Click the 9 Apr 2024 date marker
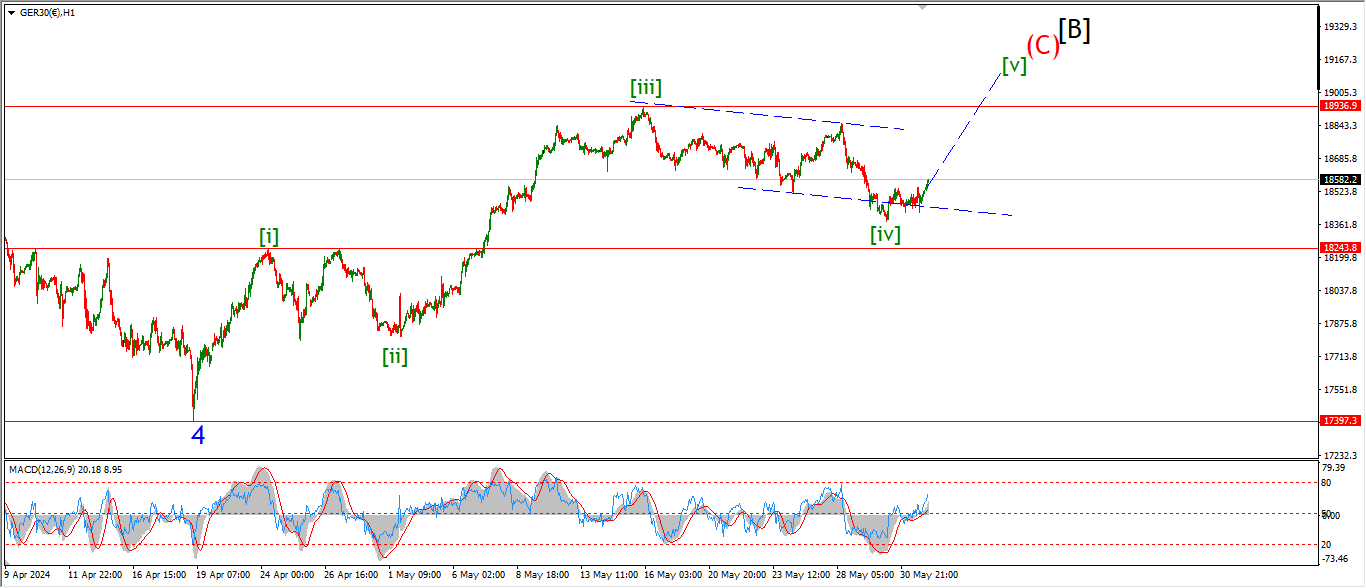 (x=27, y=575)
